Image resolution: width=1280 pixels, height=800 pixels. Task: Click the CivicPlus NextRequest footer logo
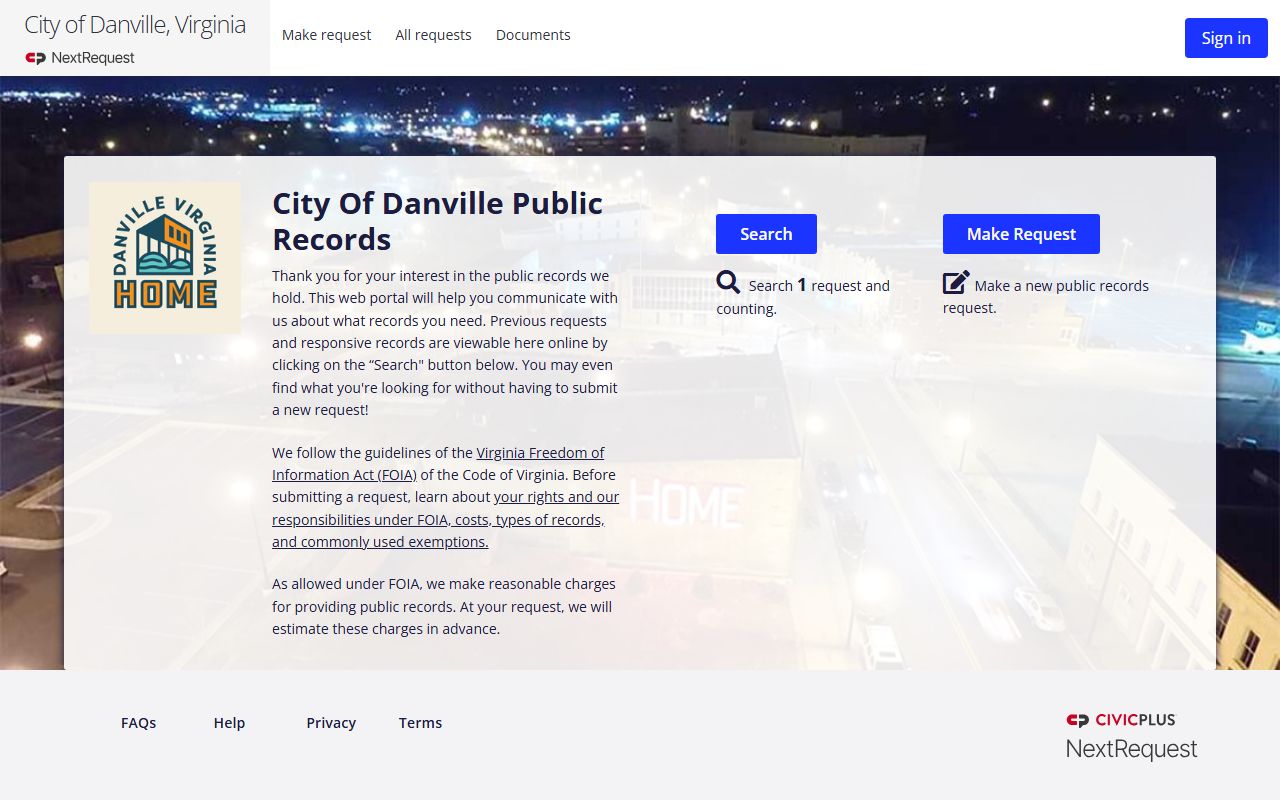[x=1131, y=736]
